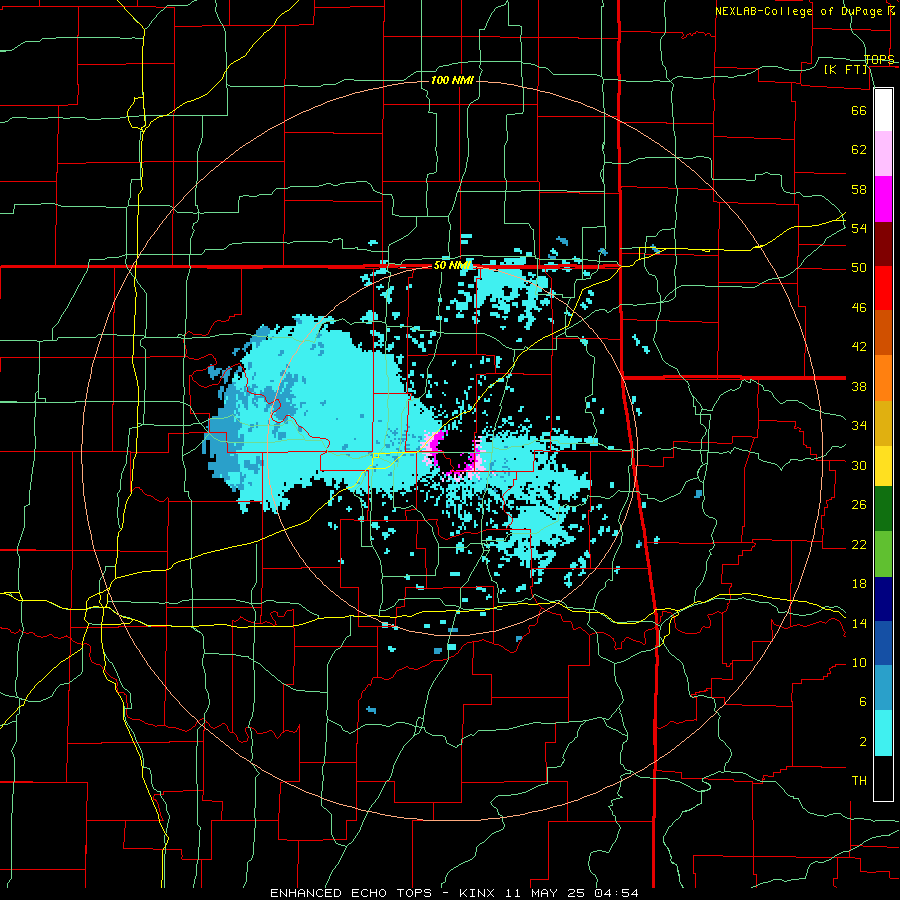Pick the dark red legend swatch
This screenshot has width=900, height=900.
click(x=883, y=243)
